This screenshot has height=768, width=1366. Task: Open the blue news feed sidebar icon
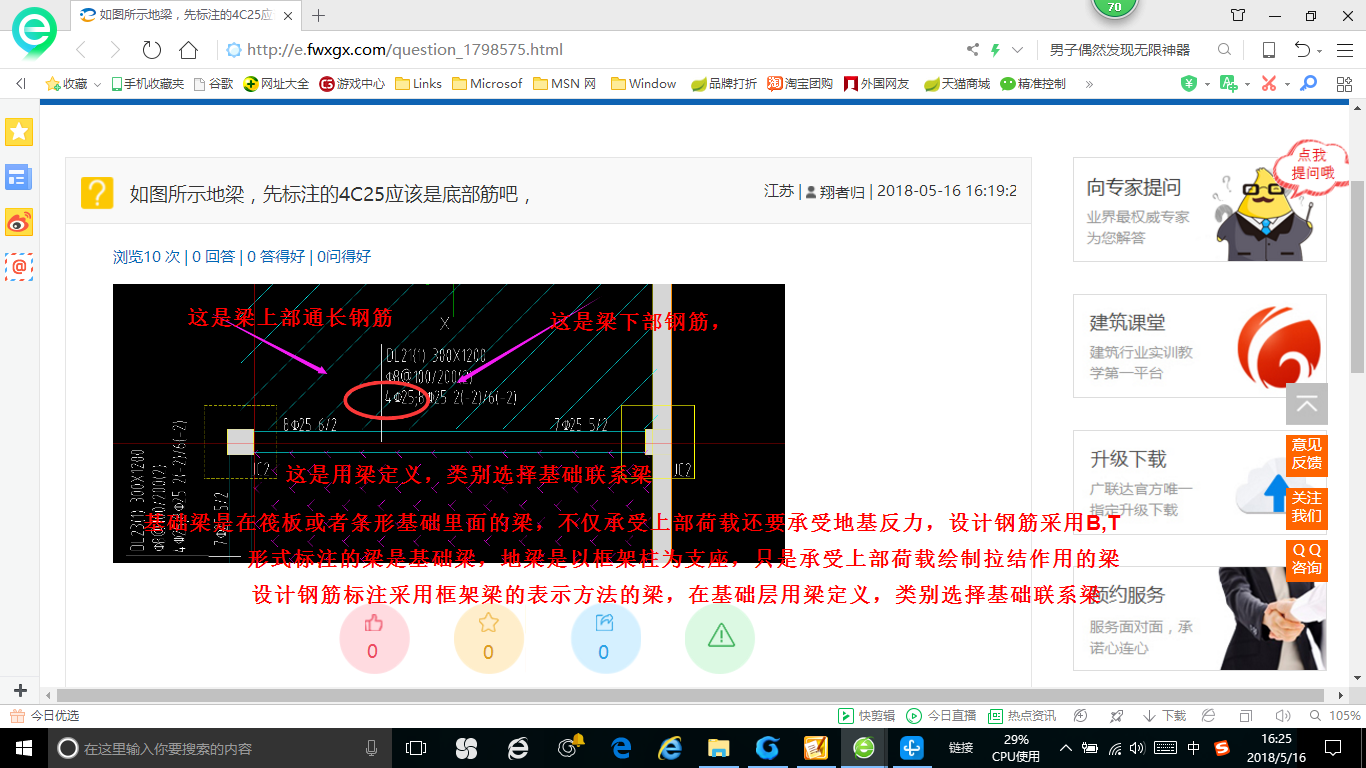point(19,177)
